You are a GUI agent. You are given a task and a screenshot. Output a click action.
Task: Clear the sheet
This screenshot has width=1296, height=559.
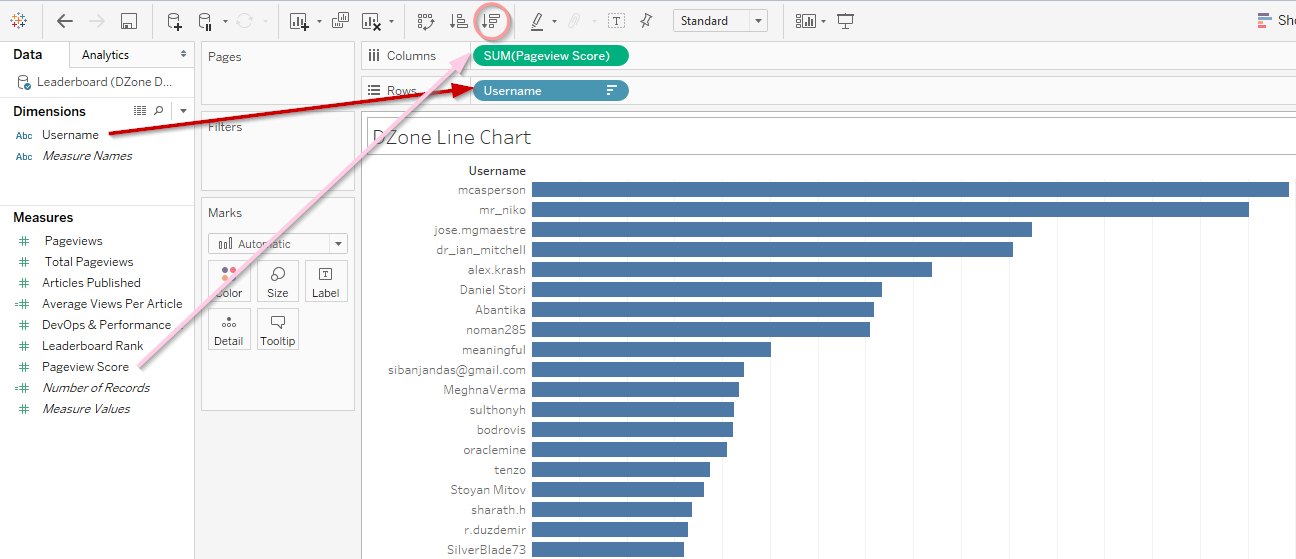pyautogui.click(x=371, y=20)
